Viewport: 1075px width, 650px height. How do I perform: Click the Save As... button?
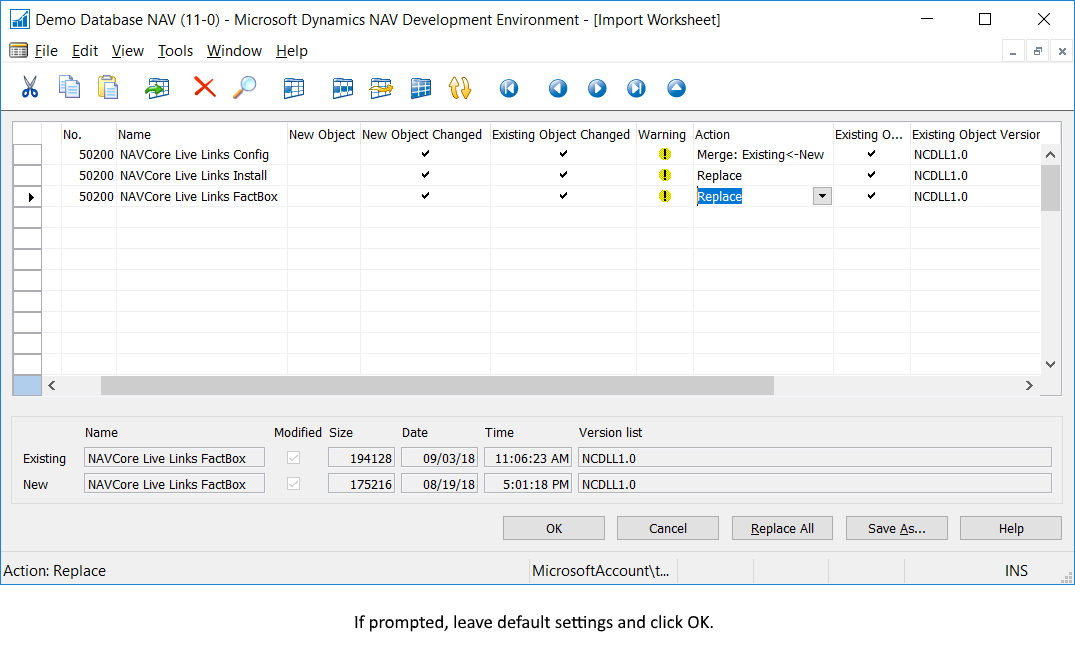click(x=896, y=528)
